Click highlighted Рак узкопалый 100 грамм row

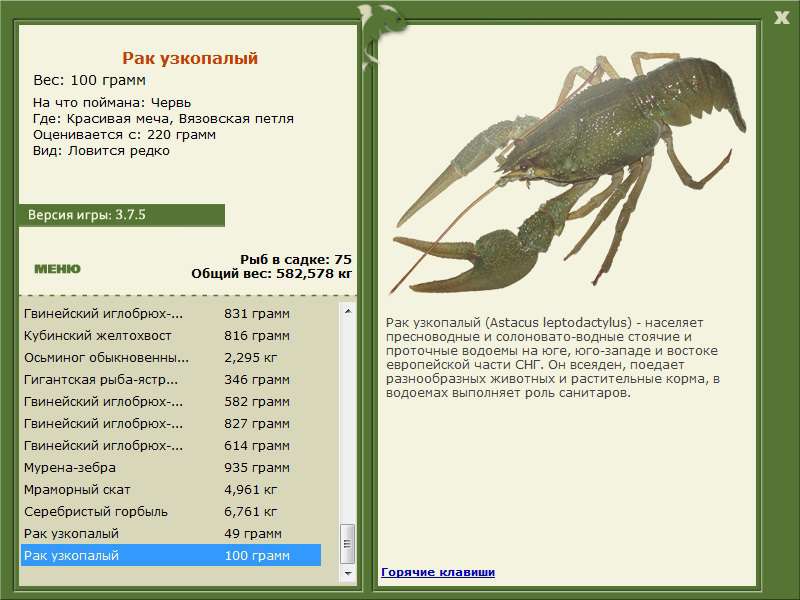[x=170, y=555]
